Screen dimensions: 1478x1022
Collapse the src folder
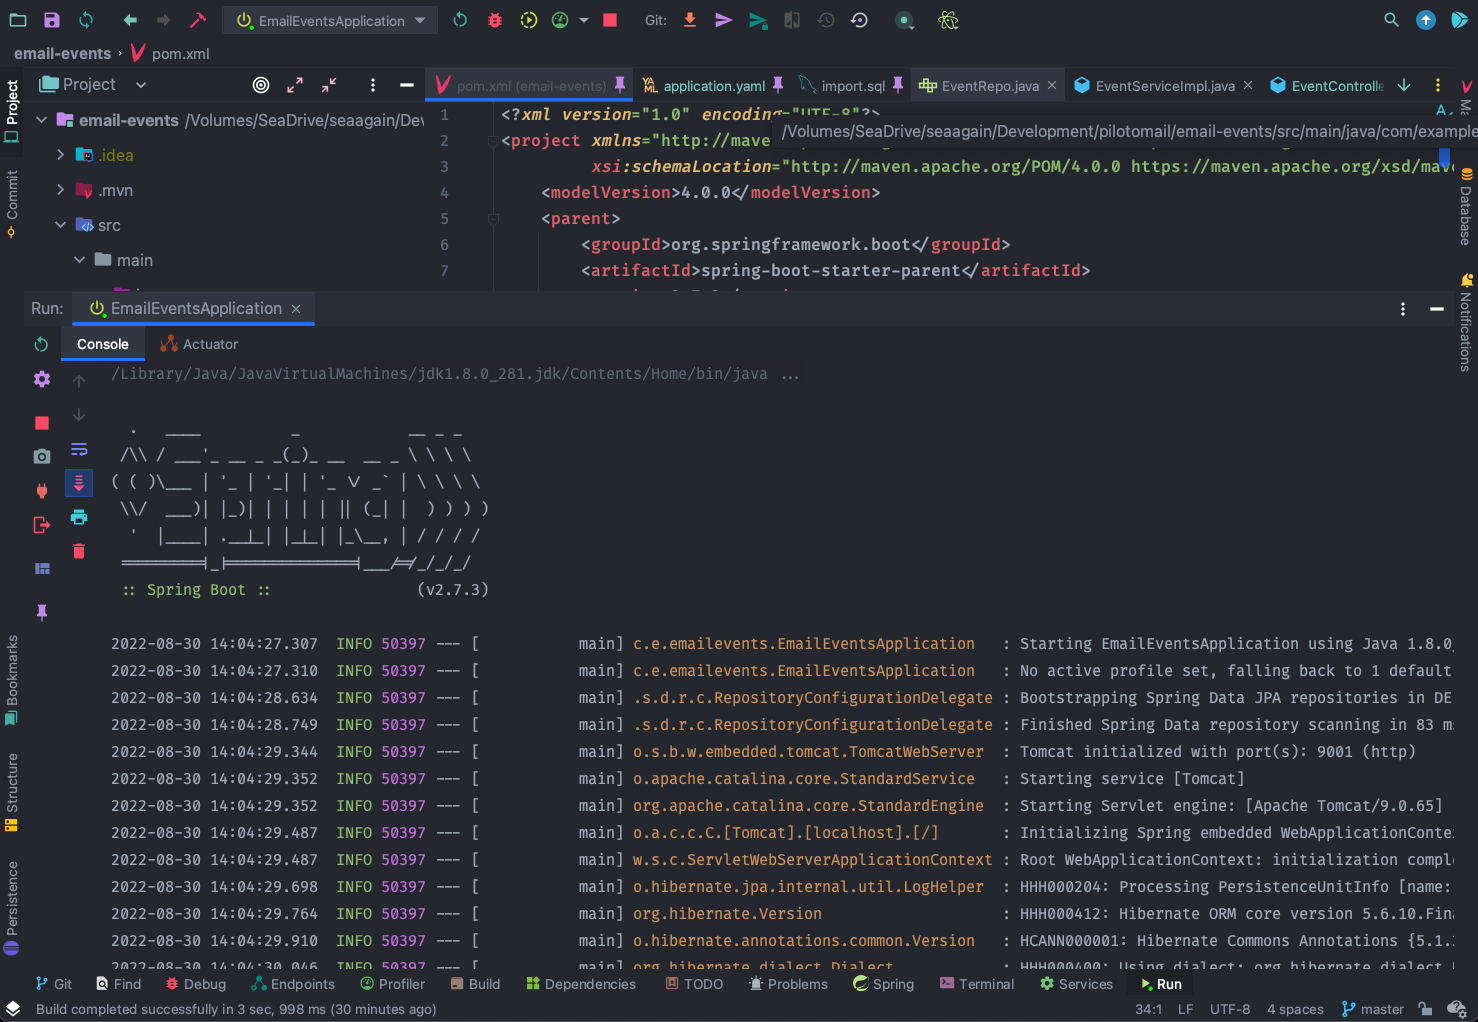[x=60, y=225]
